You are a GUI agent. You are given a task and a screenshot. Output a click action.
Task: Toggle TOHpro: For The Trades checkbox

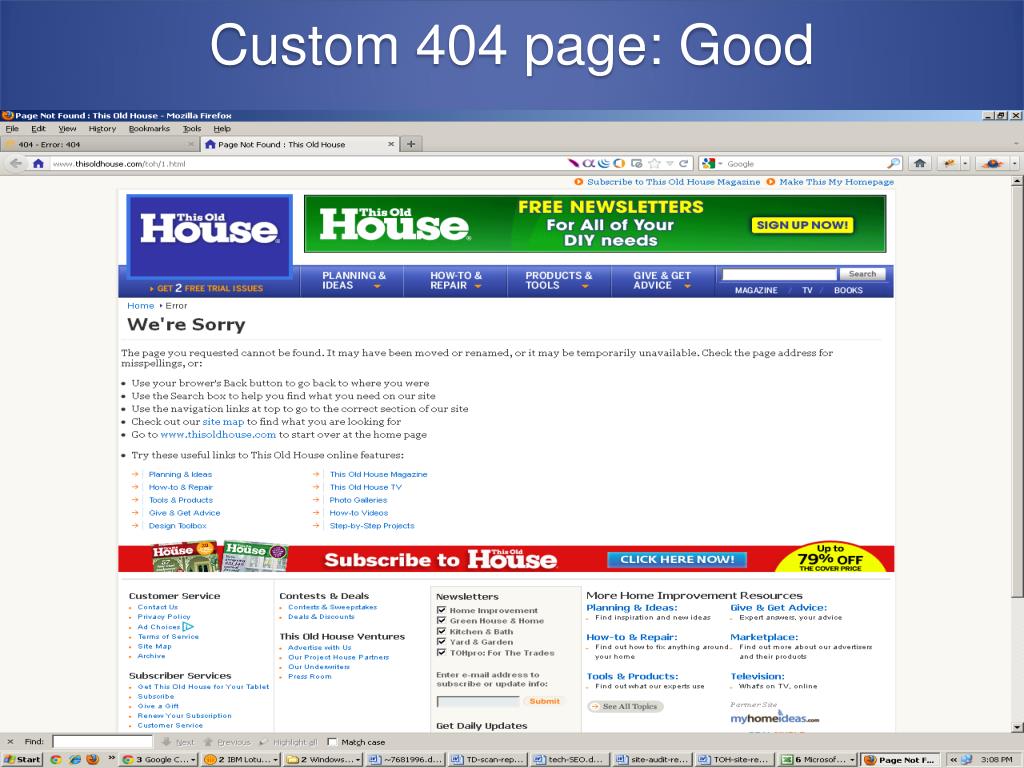click(441, 652)
